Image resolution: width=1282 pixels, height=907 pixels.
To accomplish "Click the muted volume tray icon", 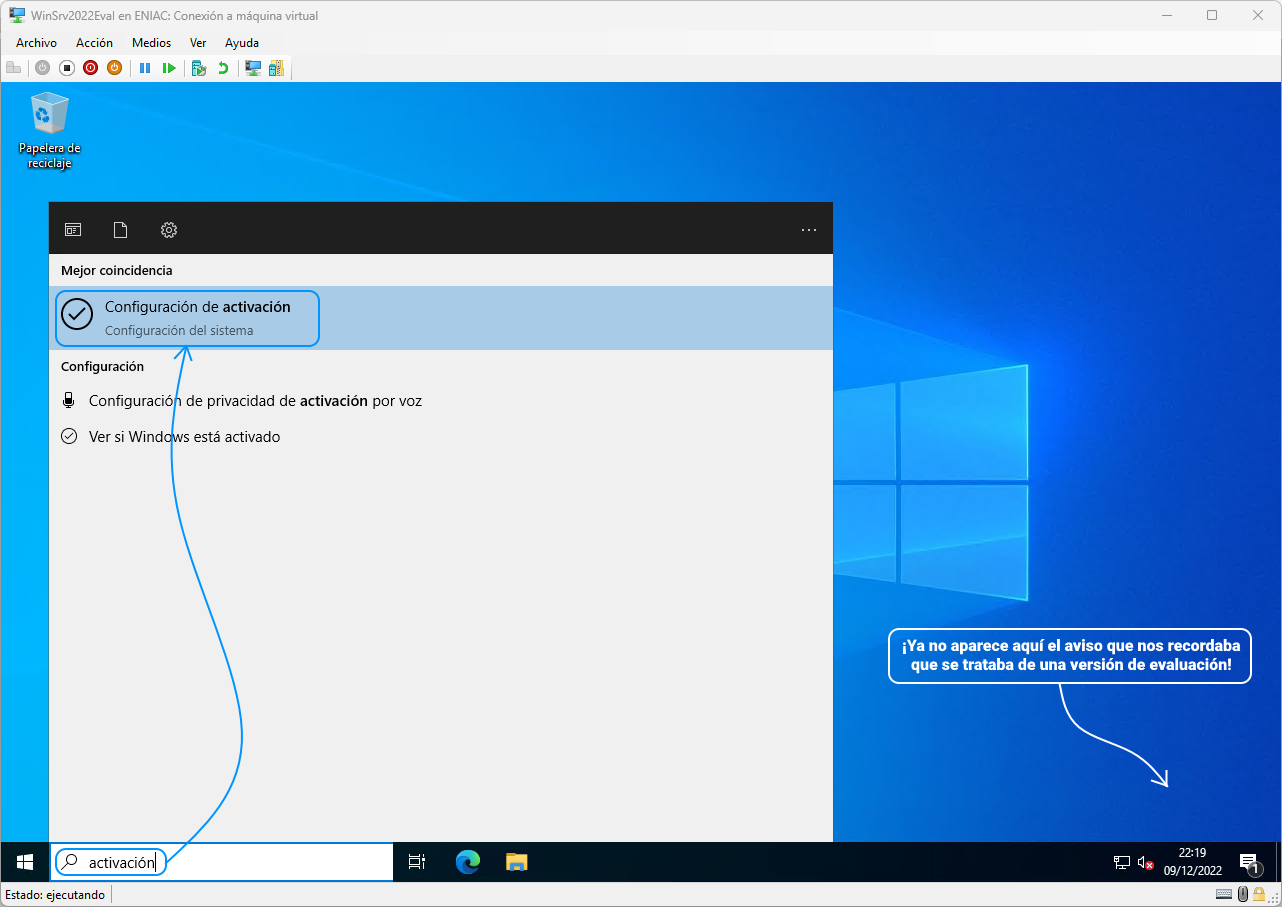I will [x=1146, y=862].
